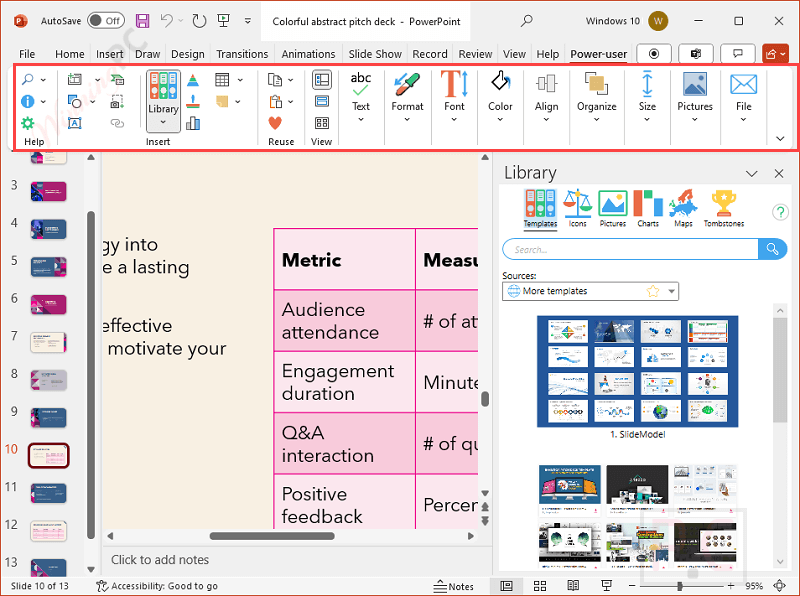Viewport: 800px width, 596px height.
Task: Open the Charts library category
Action: pyautogui.click(x=648, y=208)
